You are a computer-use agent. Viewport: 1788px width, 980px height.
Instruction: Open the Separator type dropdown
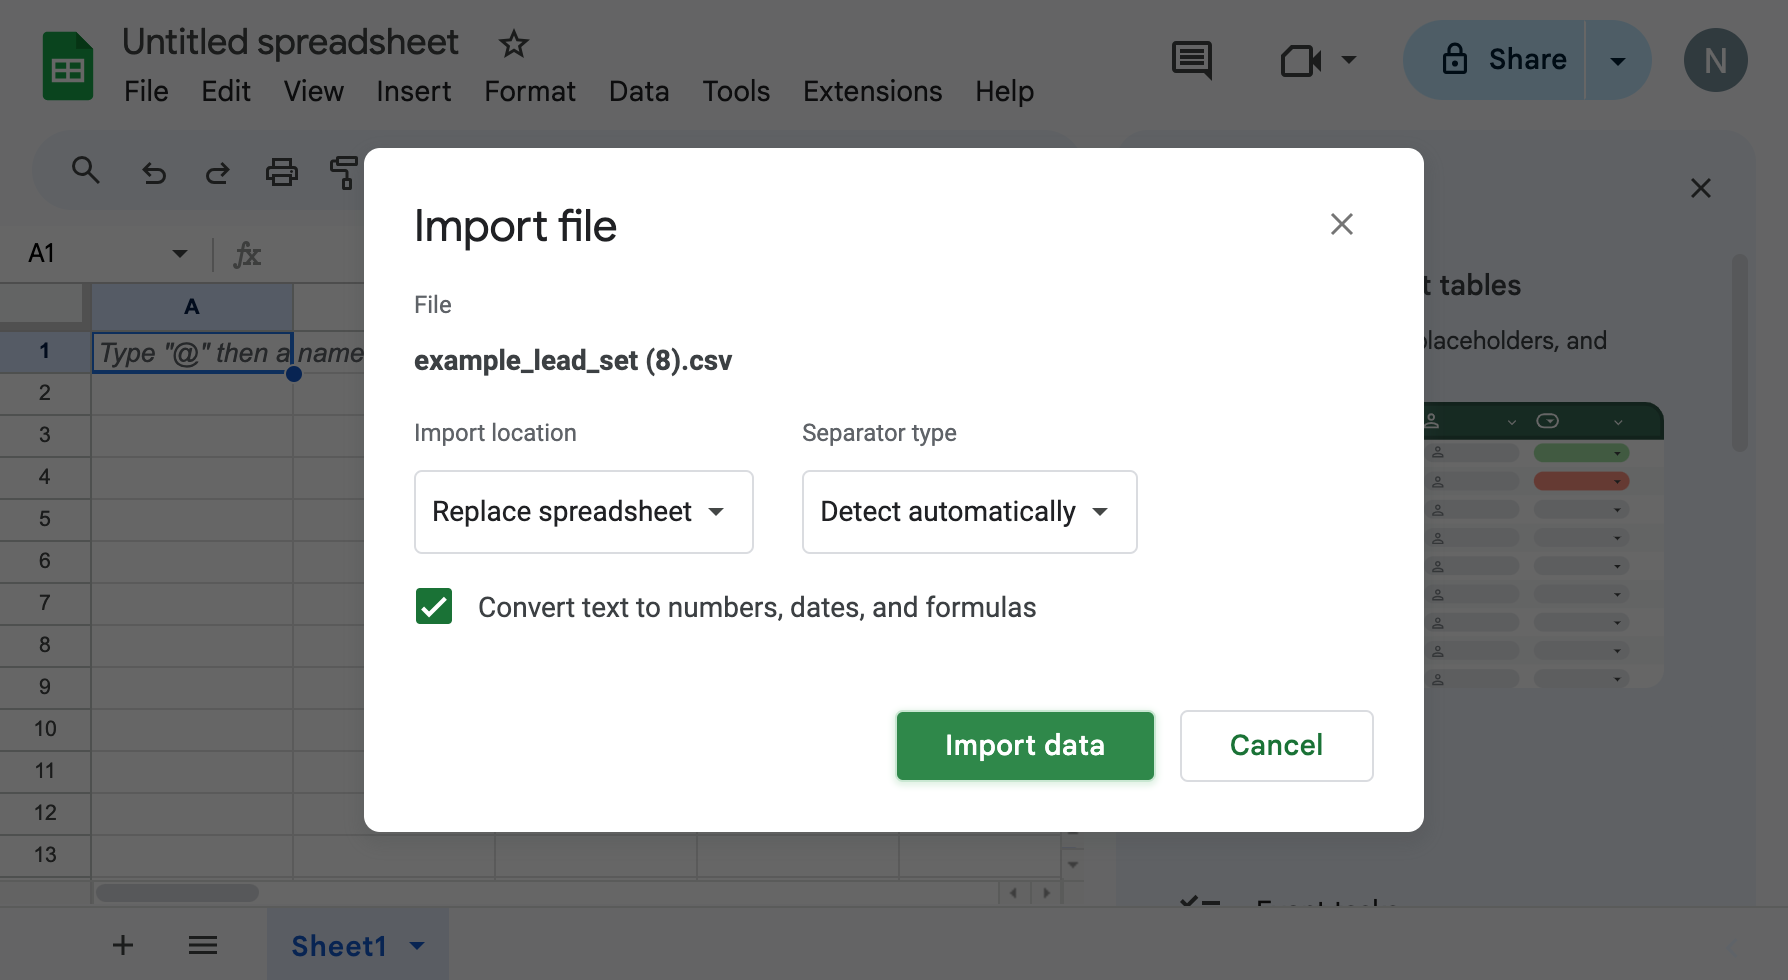tap(970, 512)
